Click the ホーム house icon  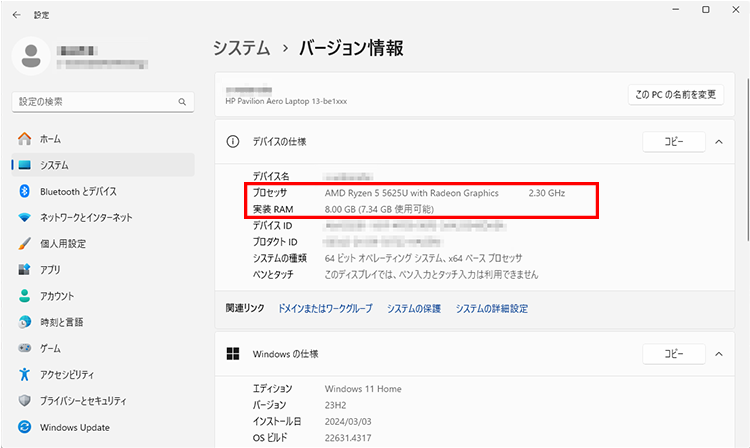coord(24,139)
